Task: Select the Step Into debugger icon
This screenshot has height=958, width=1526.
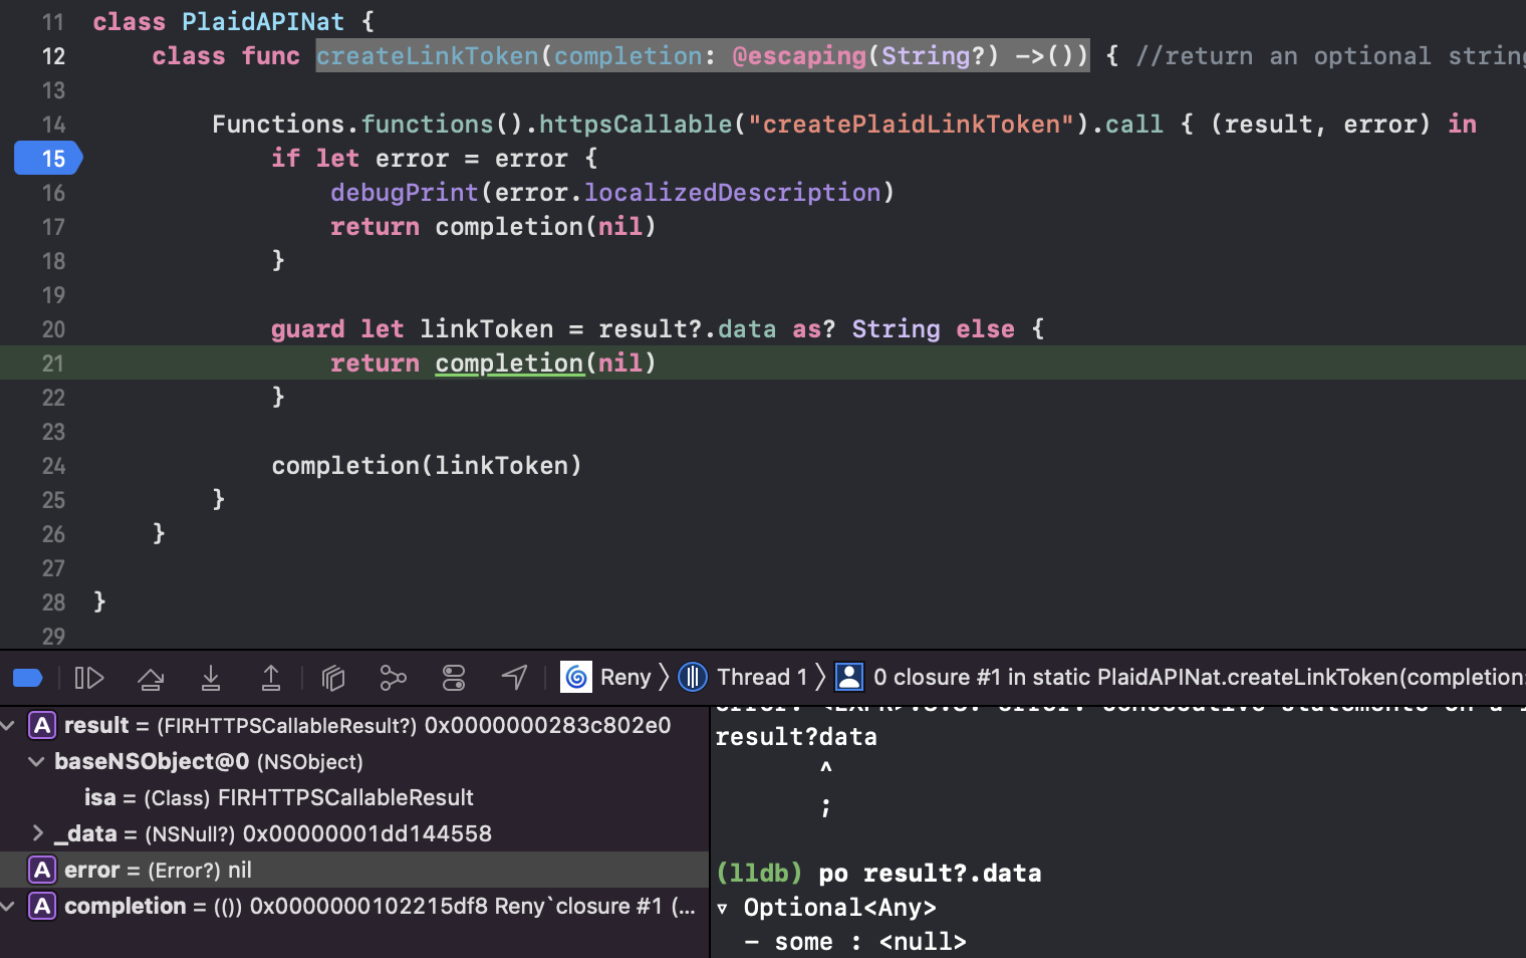Action: (211, 678)
